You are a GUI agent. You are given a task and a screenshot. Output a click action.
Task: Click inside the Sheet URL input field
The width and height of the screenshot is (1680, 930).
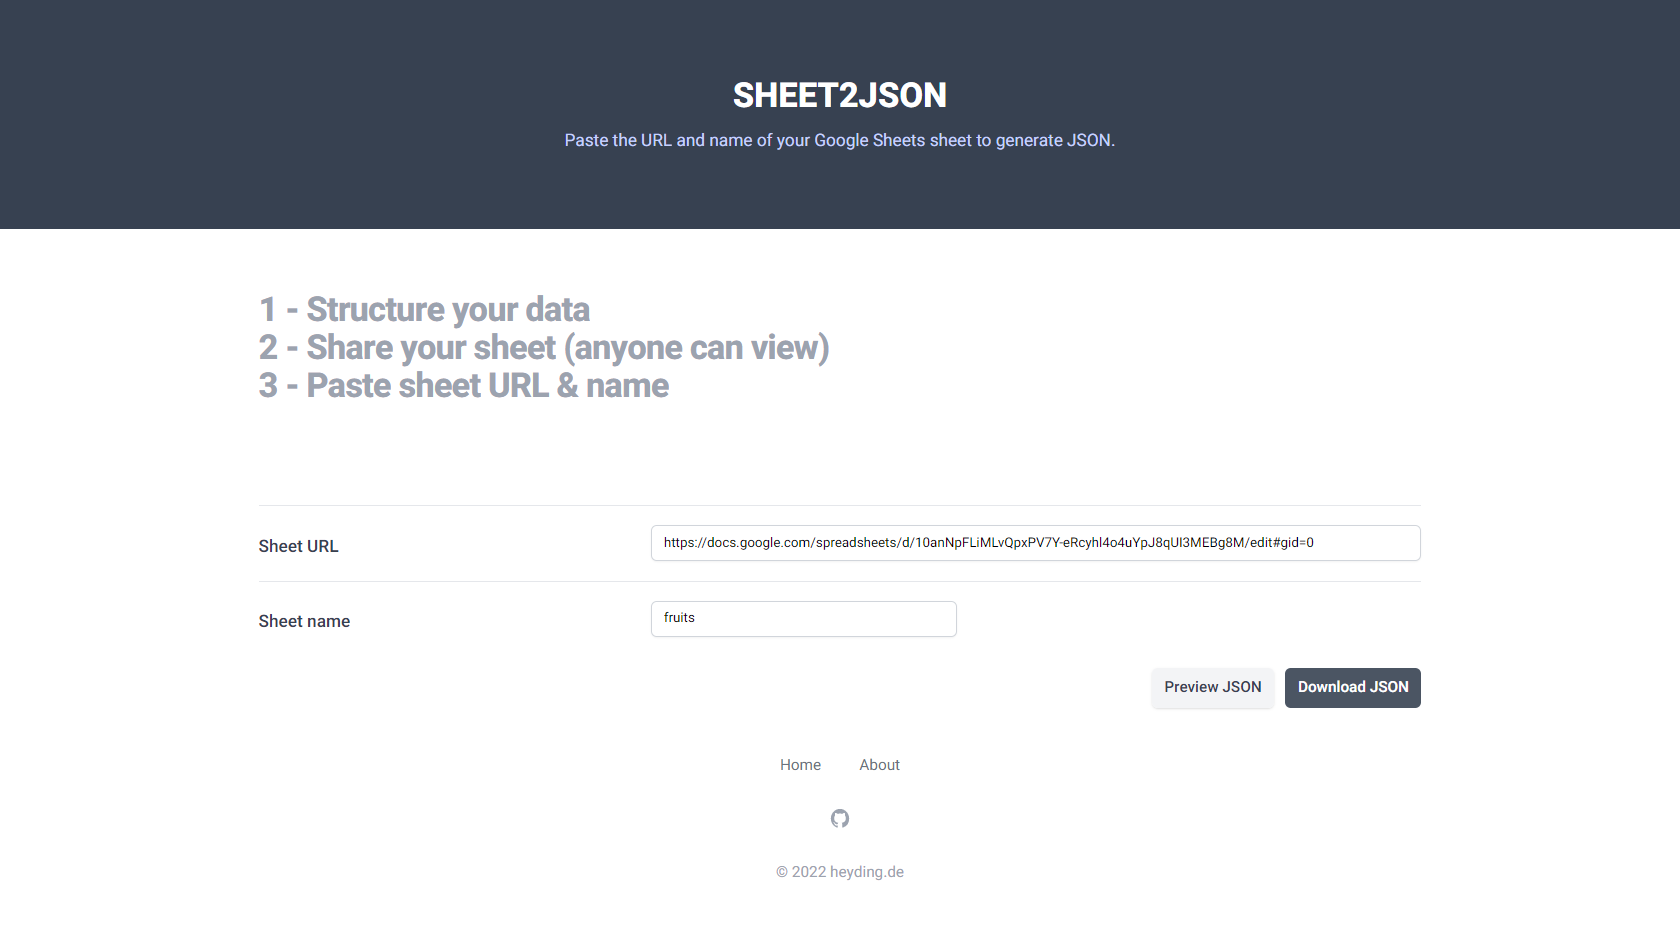click(x=1035, y=542)
